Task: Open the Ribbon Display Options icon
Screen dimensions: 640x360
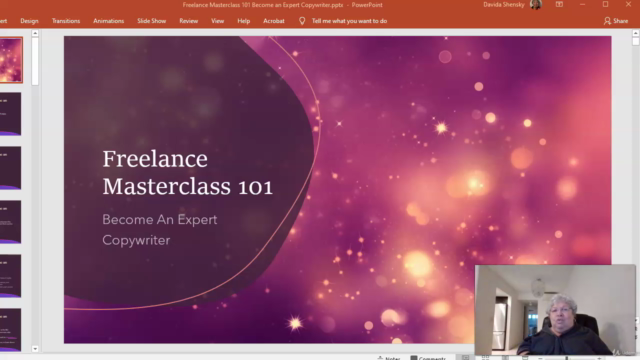Action: tap(559, 4)
